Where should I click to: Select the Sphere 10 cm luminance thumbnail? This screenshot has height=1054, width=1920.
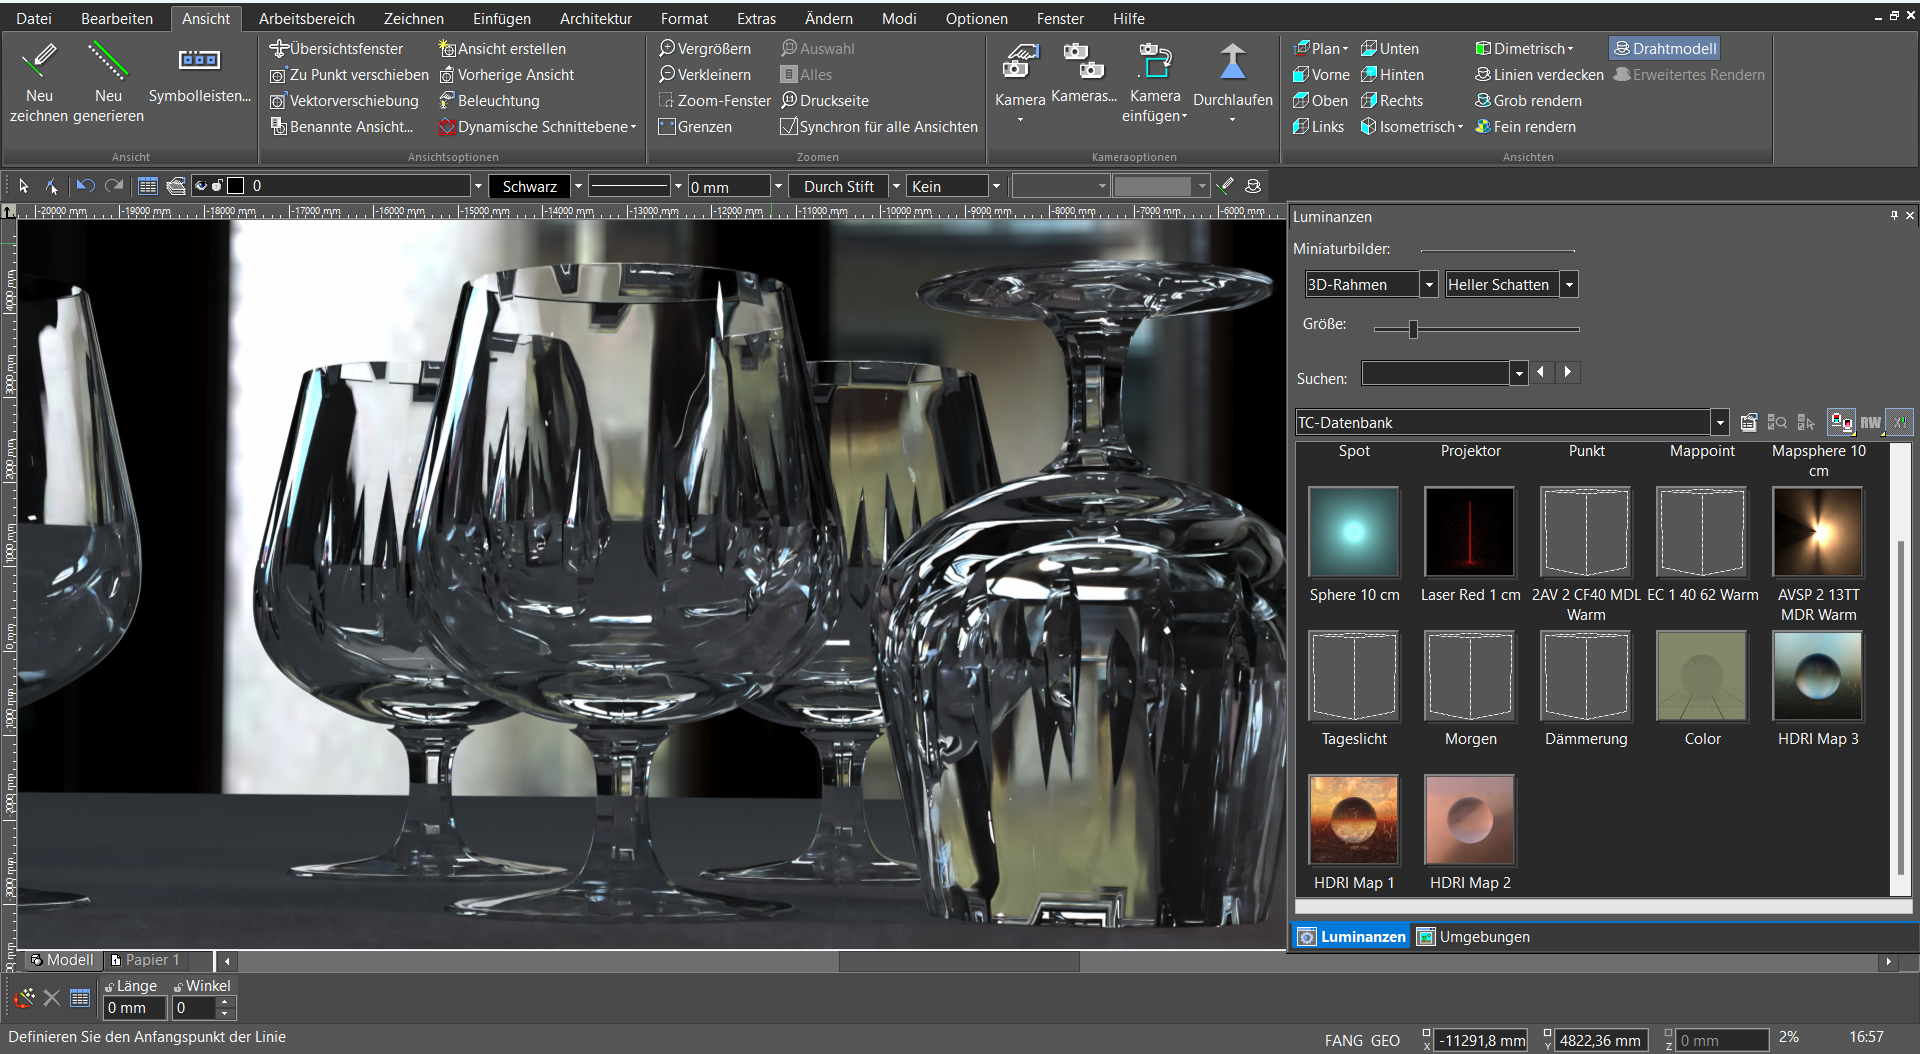(x=1354, y=532)
